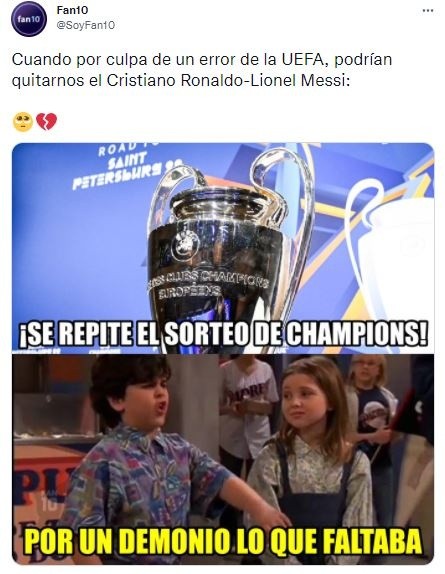
Task: Click the sad pleading face emoji
Action: (x=23, y=122)
